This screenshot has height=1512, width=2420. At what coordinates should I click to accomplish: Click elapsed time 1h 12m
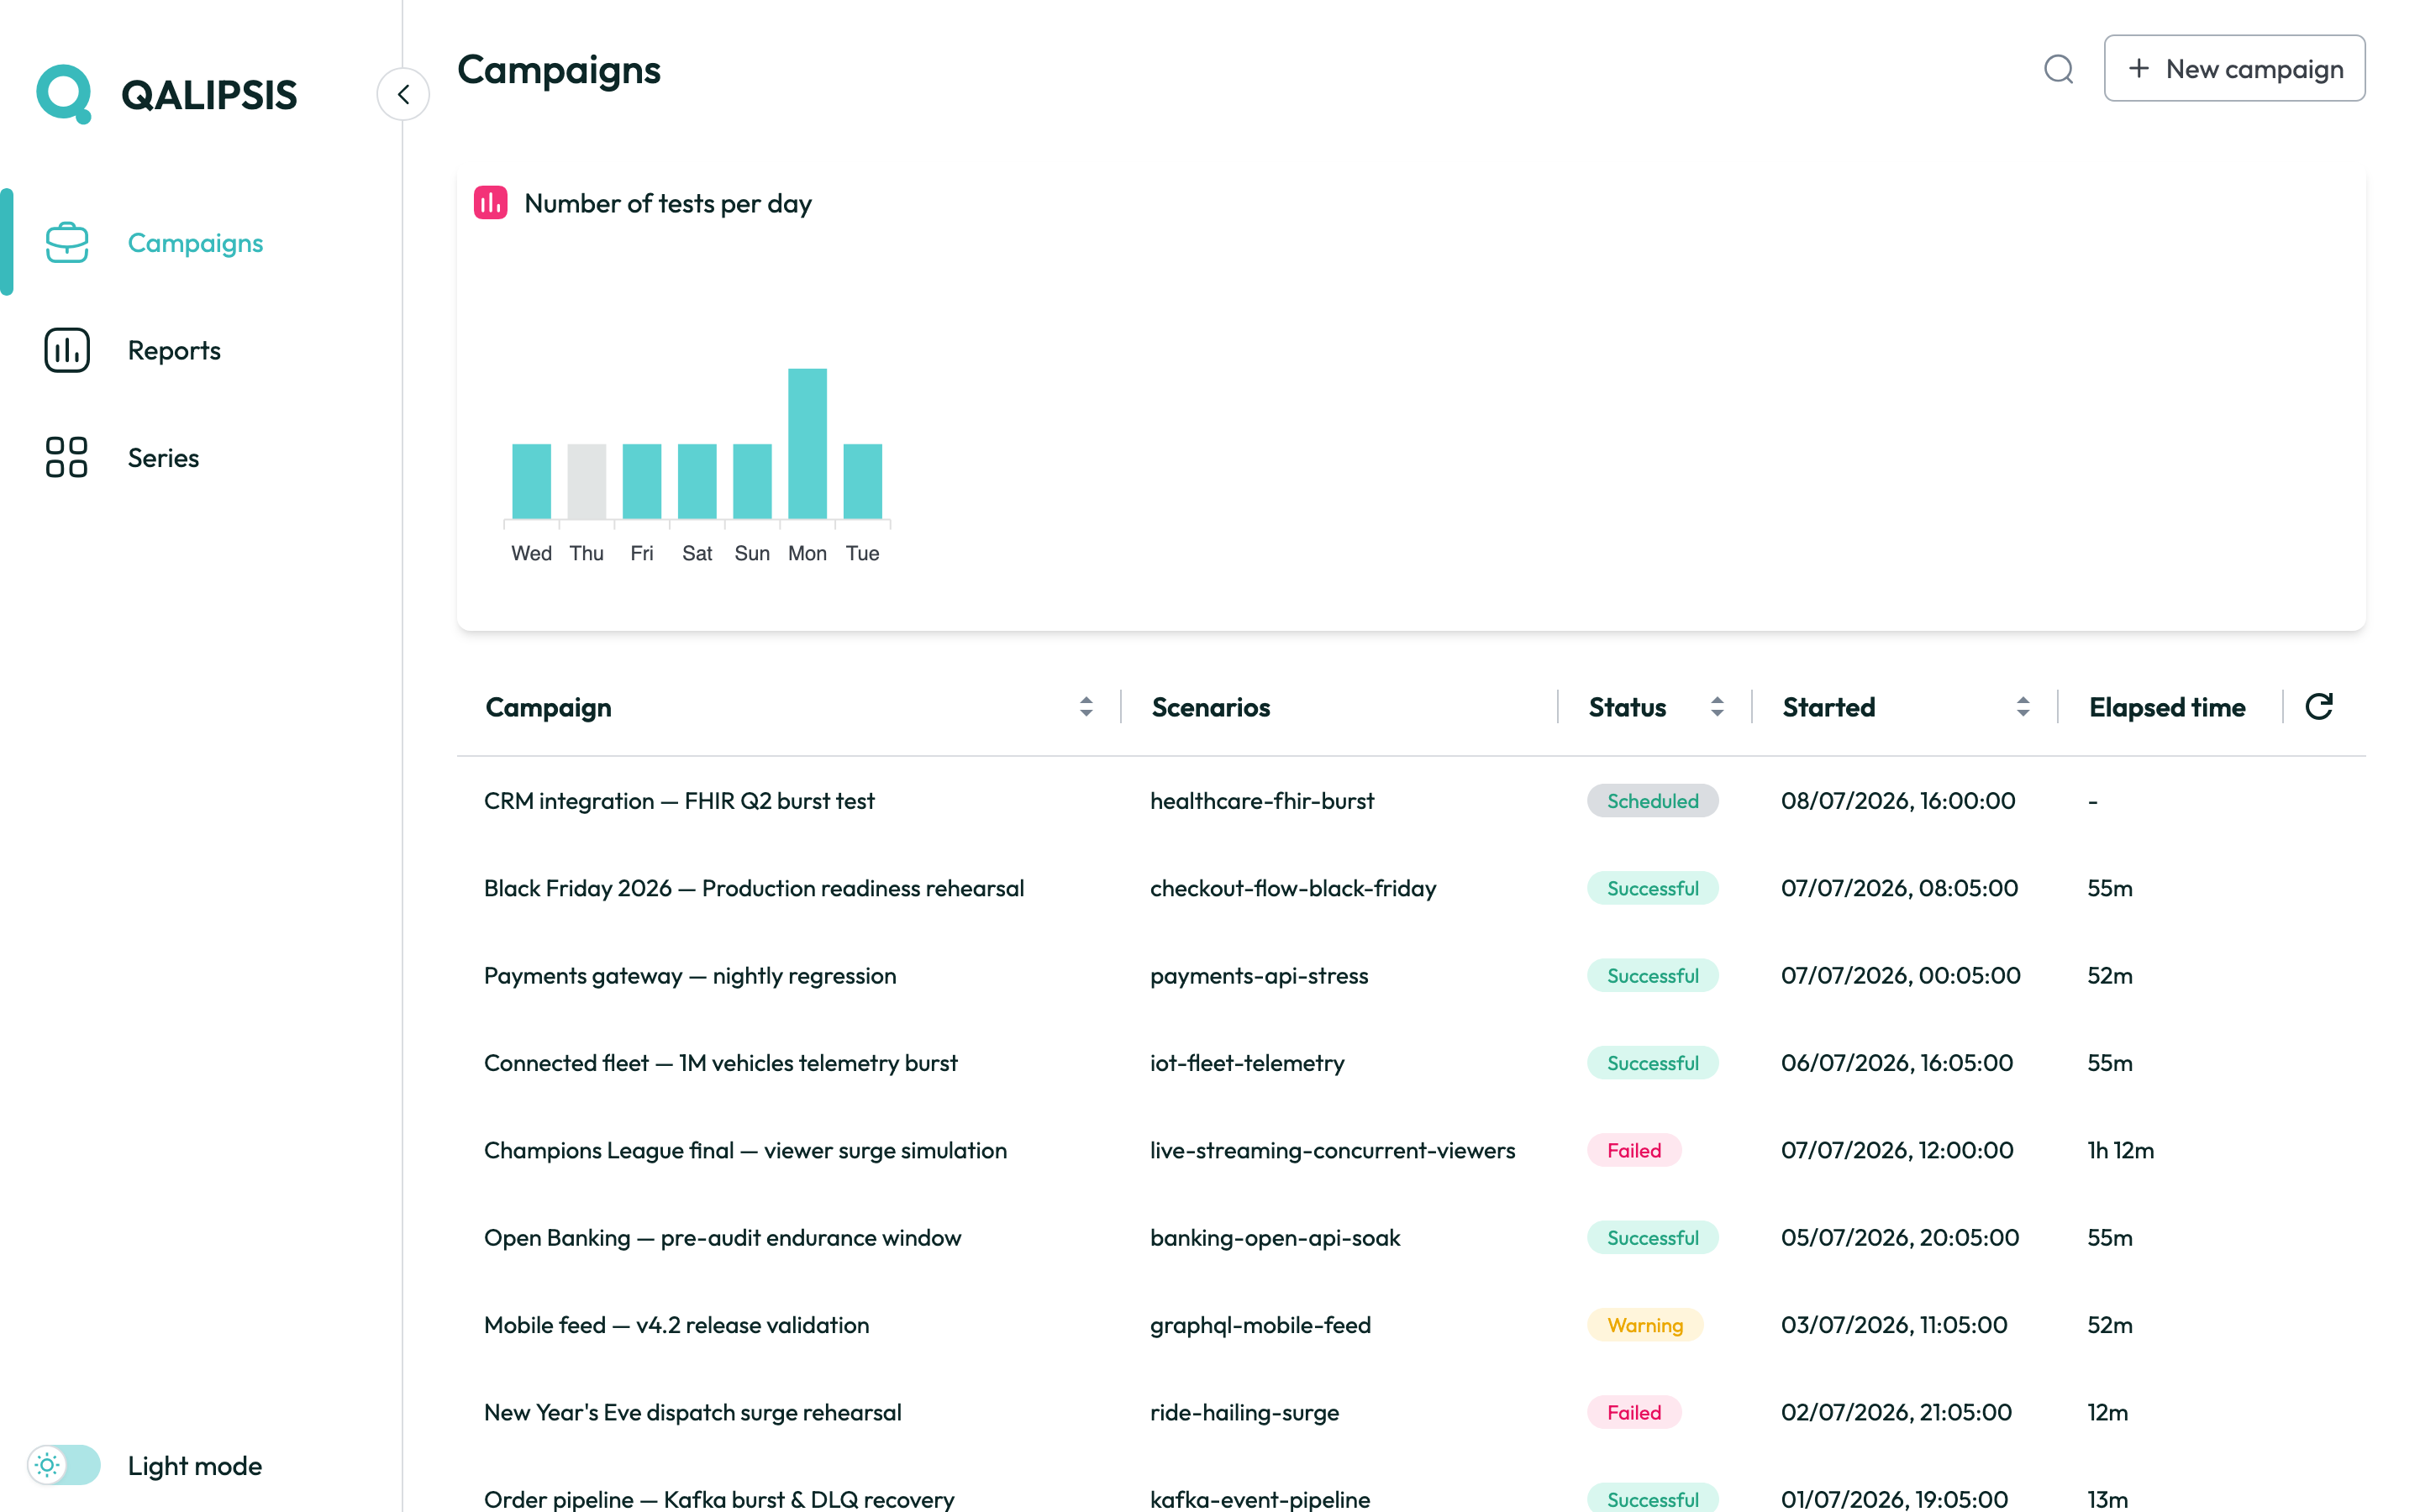click(2120, 1150)
